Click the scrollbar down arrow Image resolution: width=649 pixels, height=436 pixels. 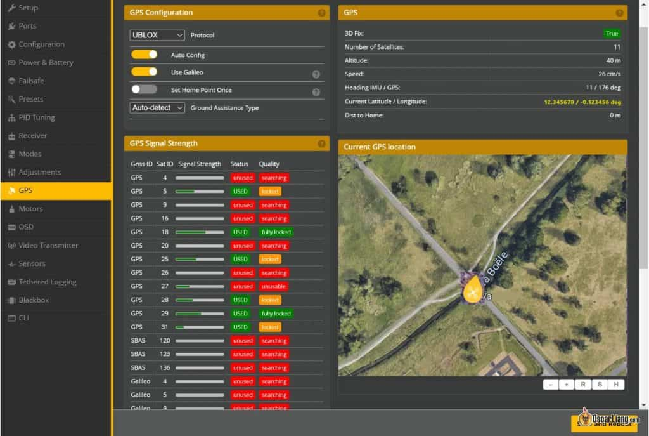643,405
